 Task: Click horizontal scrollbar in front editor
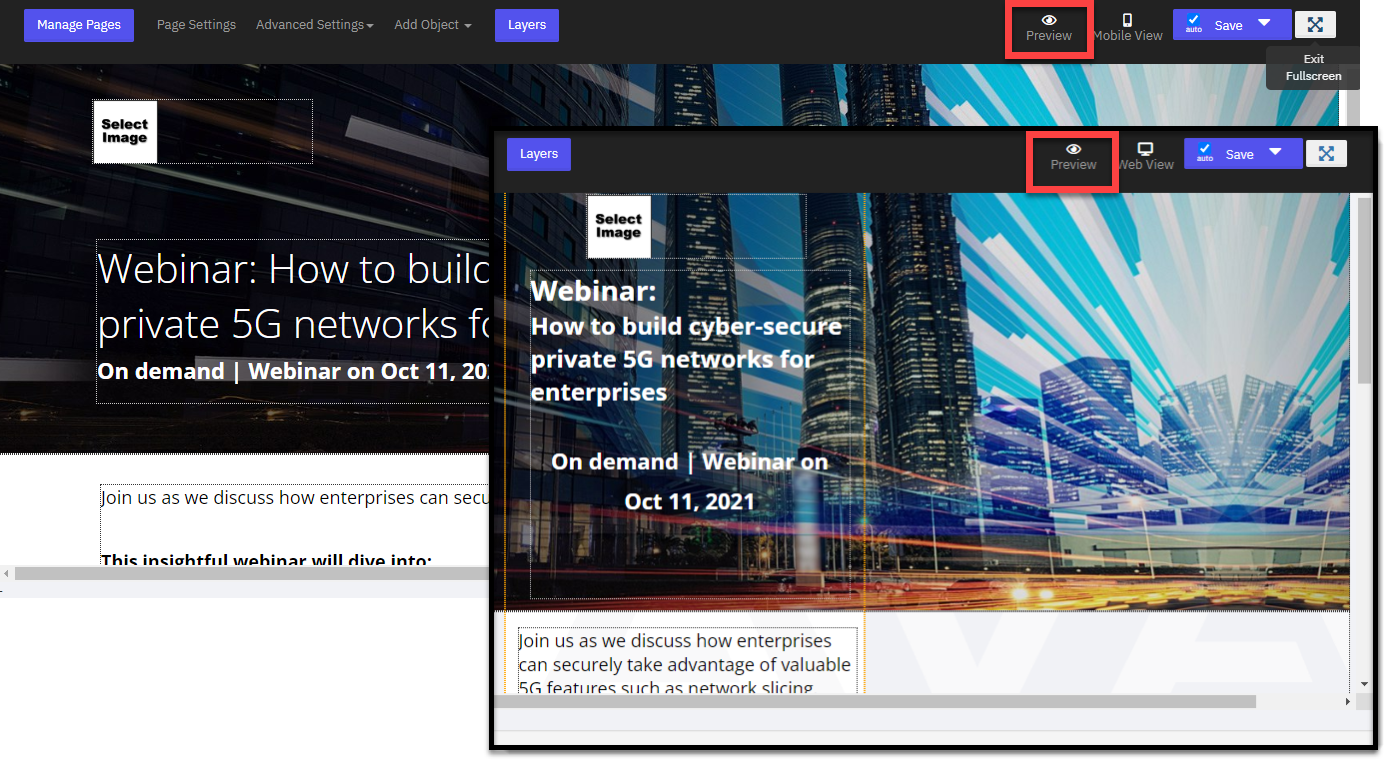pos(875,702)
